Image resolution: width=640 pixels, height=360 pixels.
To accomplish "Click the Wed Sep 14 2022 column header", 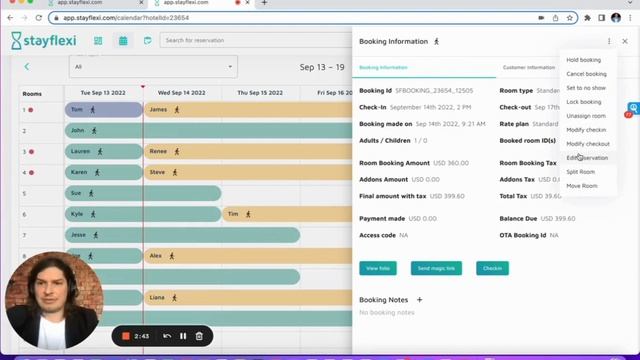I will 182,93.
